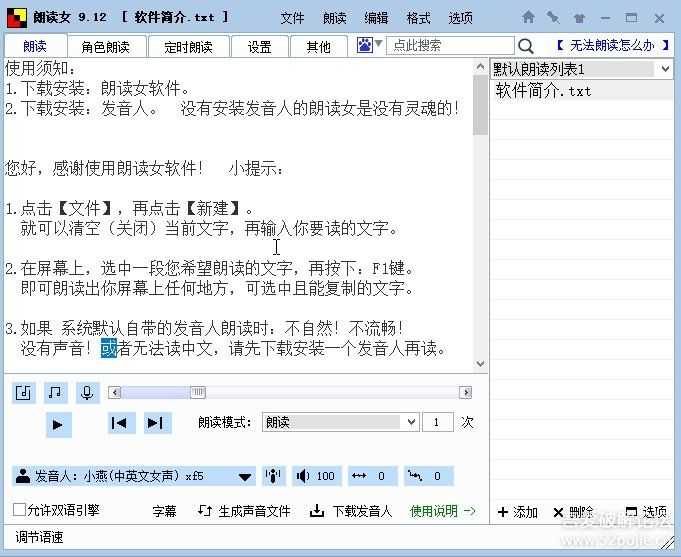Click the microphone recording icon
Viewport: 681px width, 557px height.
(88, 392)
